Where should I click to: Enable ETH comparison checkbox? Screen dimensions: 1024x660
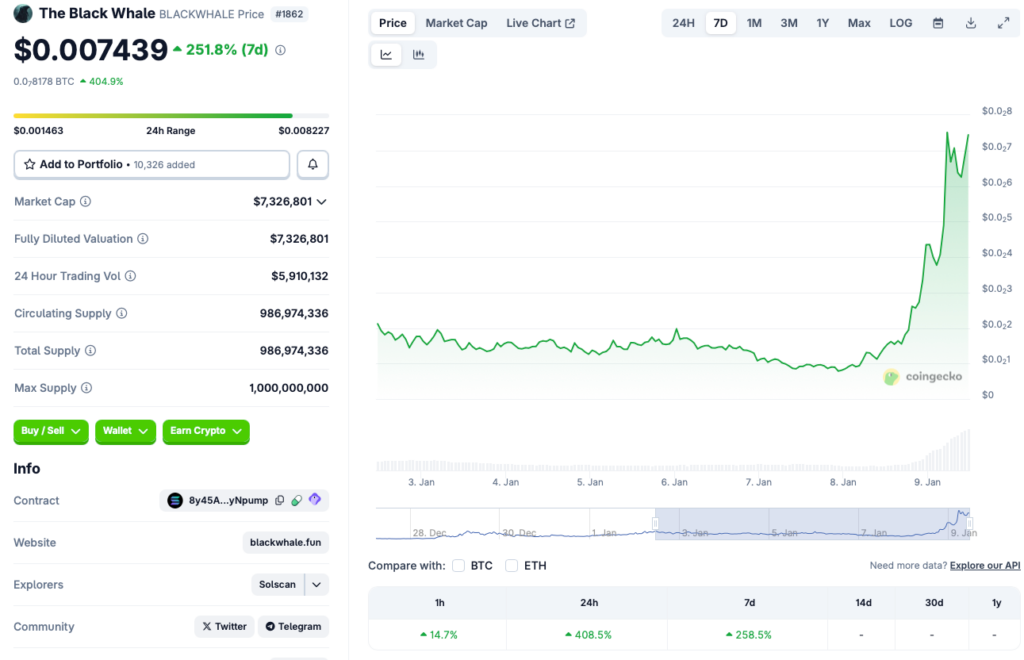coord(512,566)
